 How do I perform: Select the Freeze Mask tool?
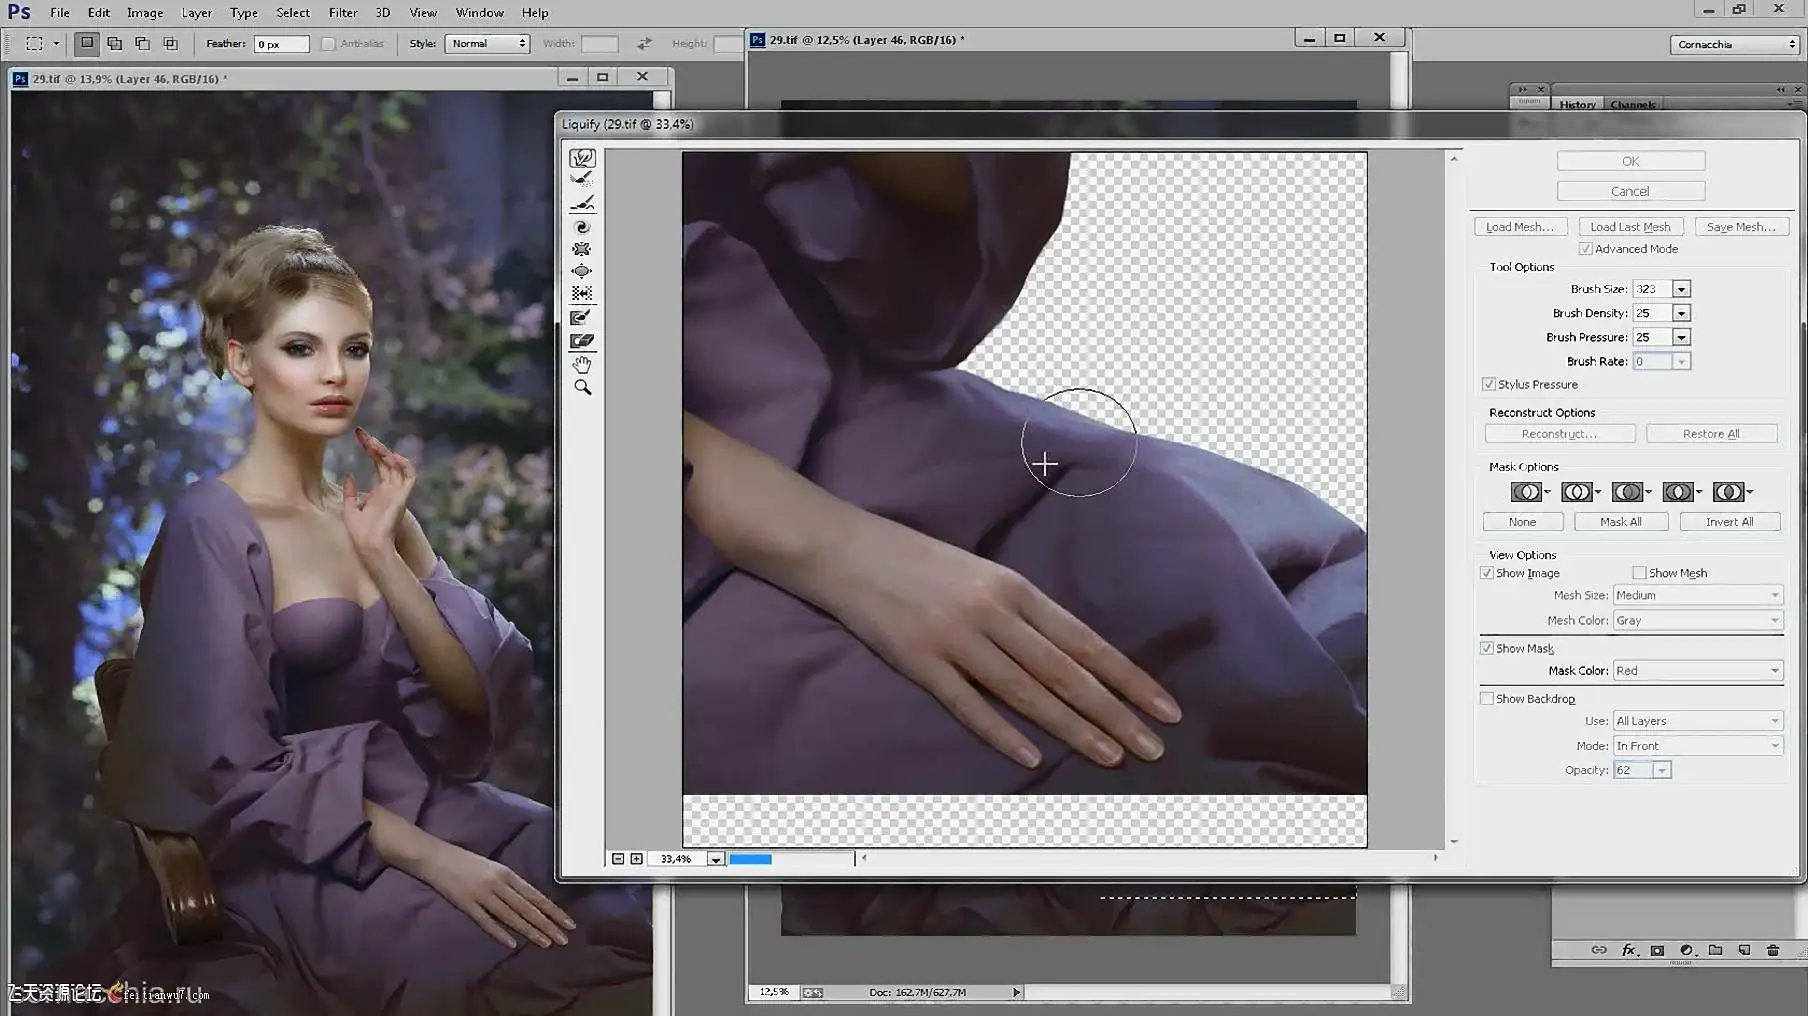[582, 318]
